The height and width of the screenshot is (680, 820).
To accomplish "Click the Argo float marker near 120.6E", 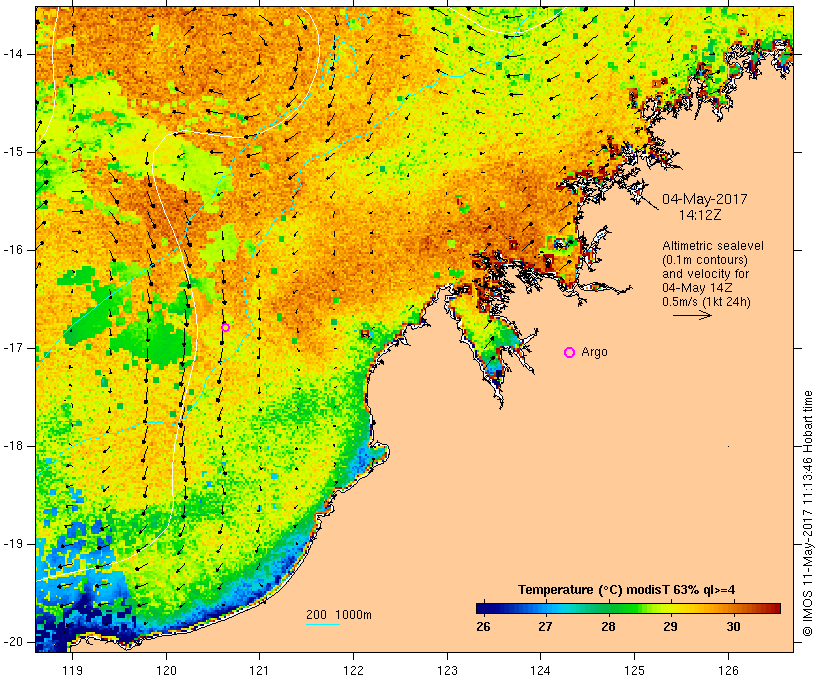I will coord(225,327).
